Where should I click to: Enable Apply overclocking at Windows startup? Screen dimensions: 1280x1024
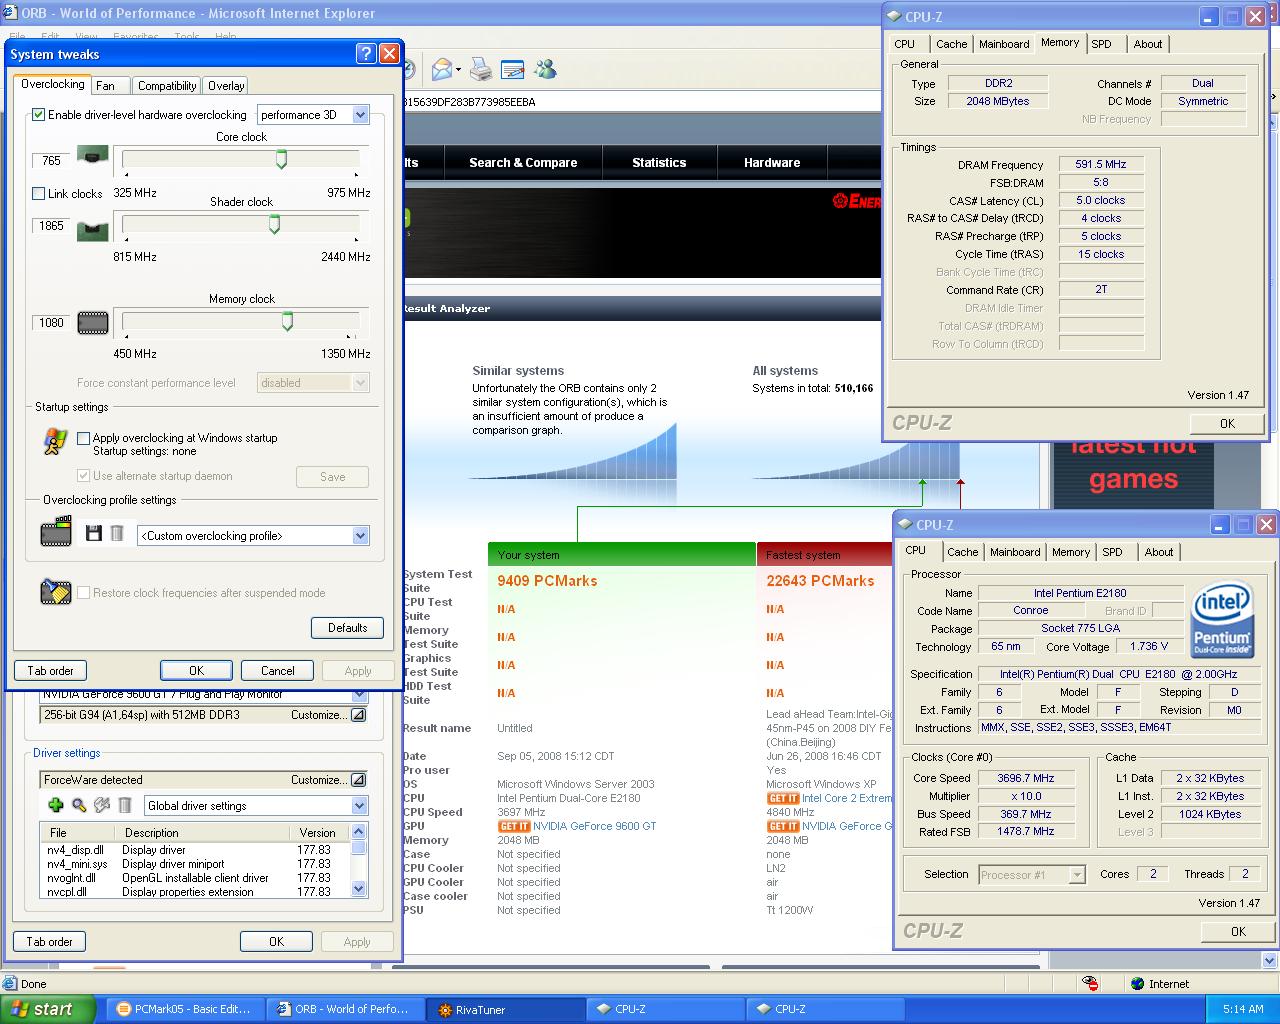(x=84, y=438)
